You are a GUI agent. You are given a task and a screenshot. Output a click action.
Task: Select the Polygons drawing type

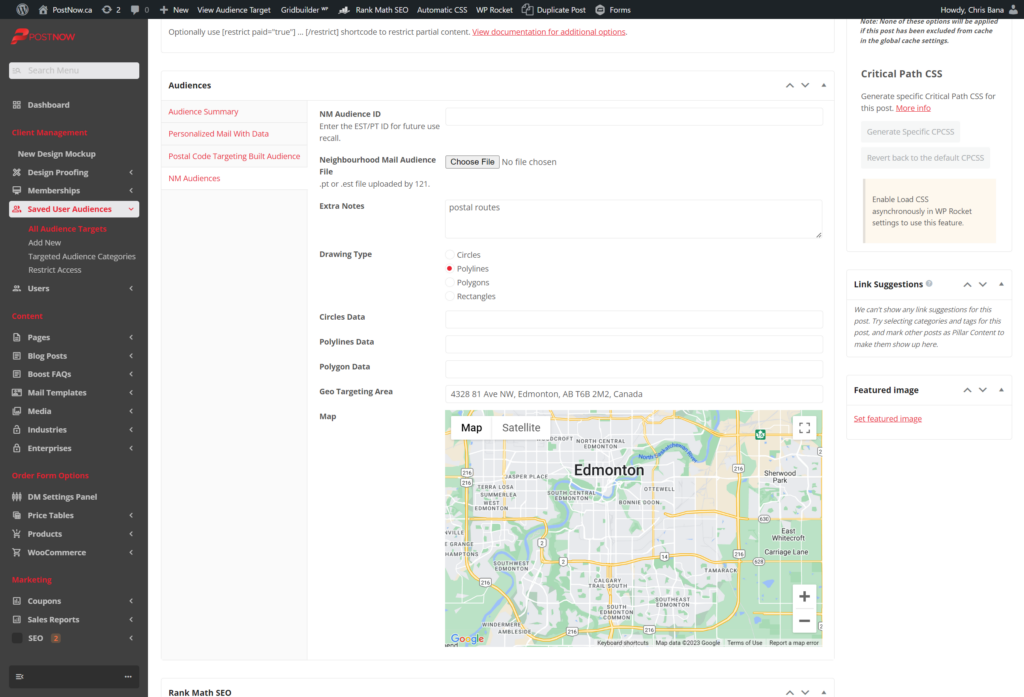450,283
